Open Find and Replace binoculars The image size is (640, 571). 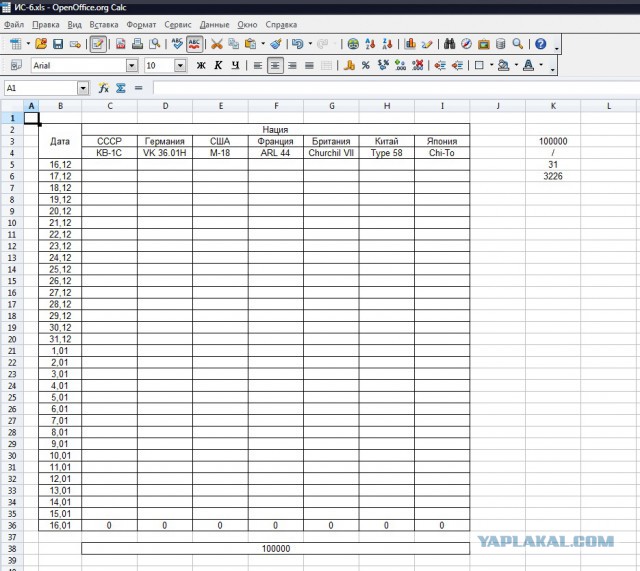pyautogui.click(x=449, y=44)
